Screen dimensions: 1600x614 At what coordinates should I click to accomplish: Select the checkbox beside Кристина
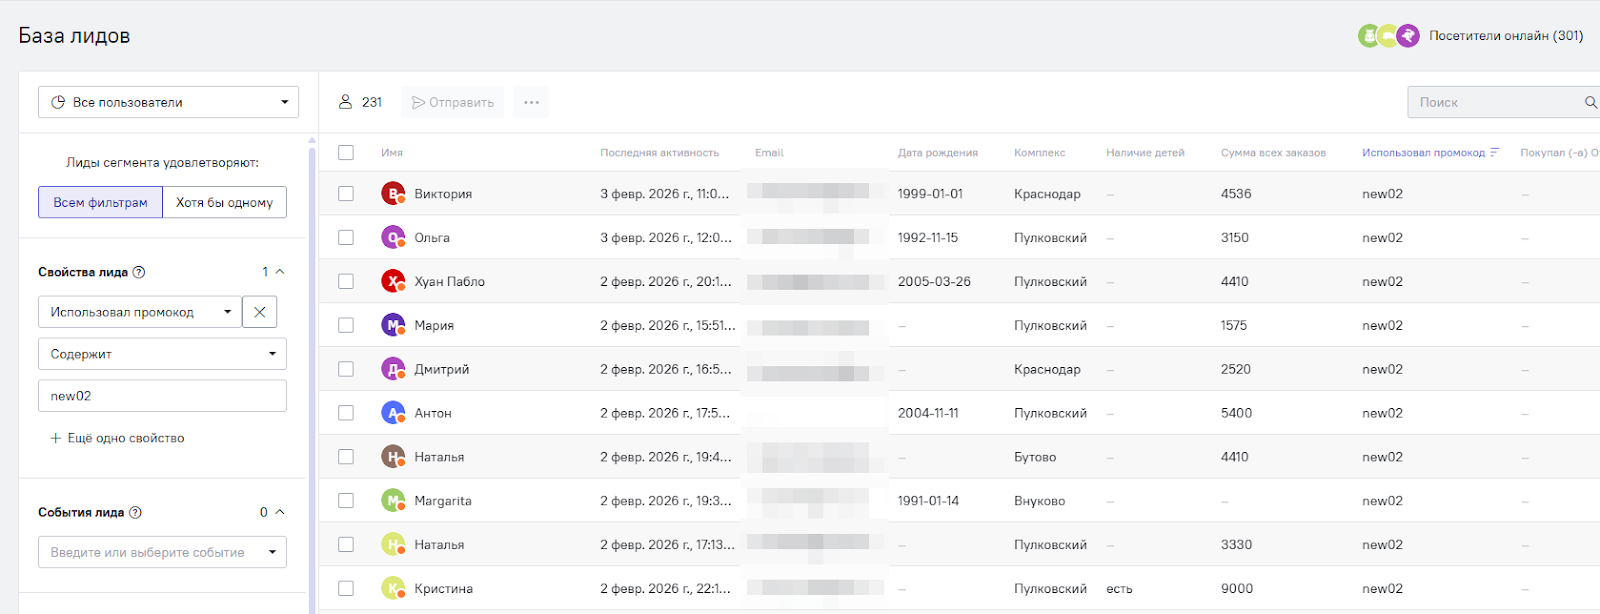pyautogui.click(x=346, y=589)
